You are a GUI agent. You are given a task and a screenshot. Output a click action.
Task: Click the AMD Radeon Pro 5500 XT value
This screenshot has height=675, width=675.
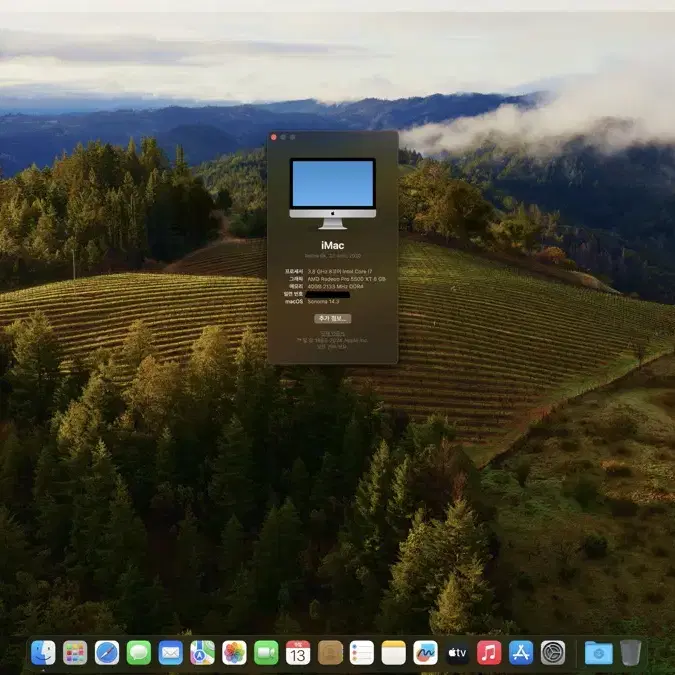[x=347, y=279]
